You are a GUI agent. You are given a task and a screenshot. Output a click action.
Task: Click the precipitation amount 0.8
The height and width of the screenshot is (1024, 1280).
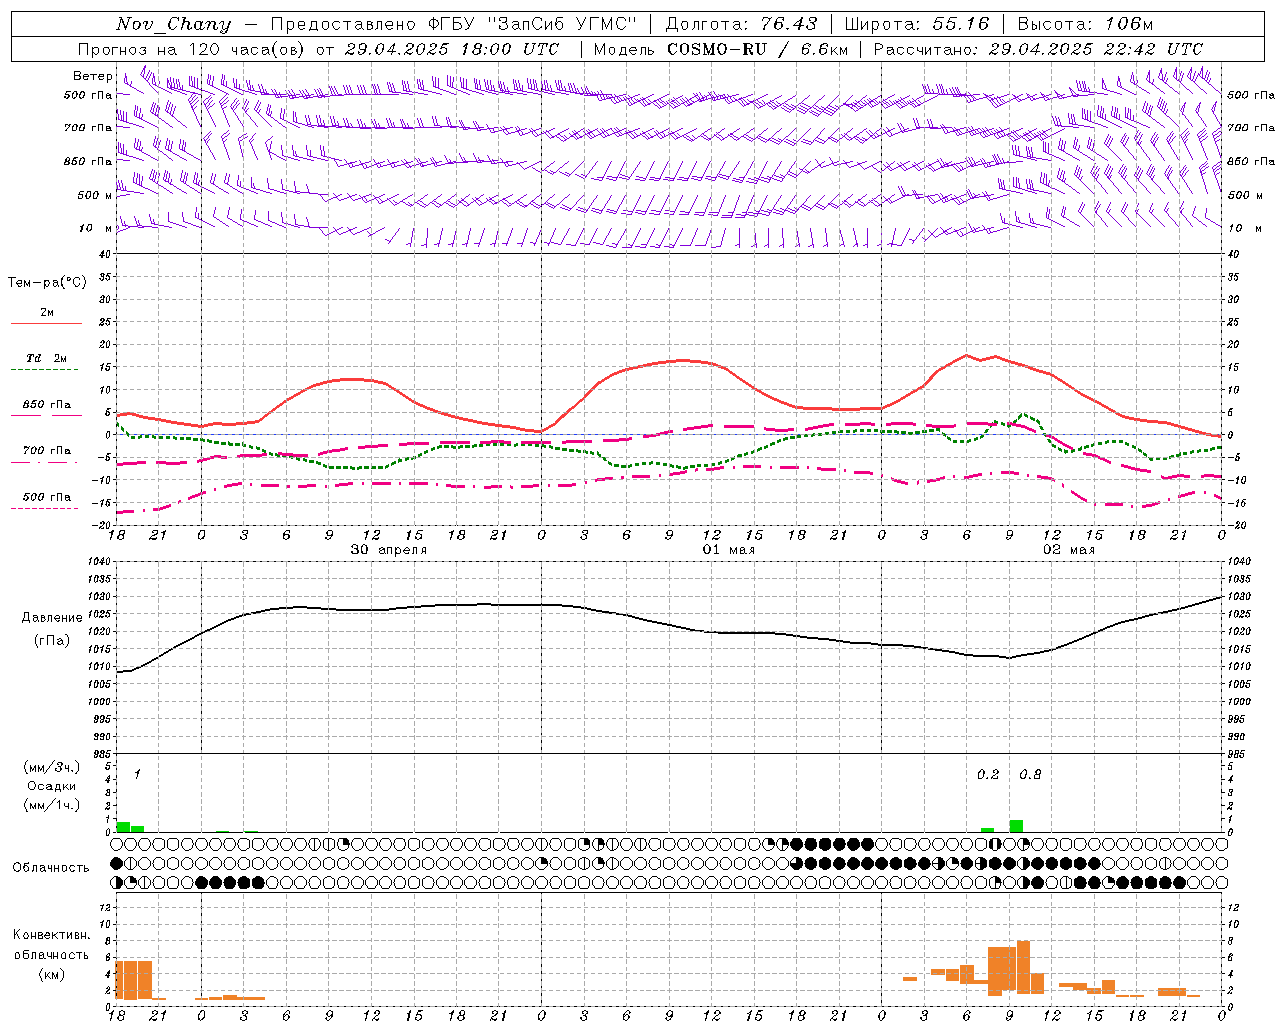click(x=1030, y=774)
